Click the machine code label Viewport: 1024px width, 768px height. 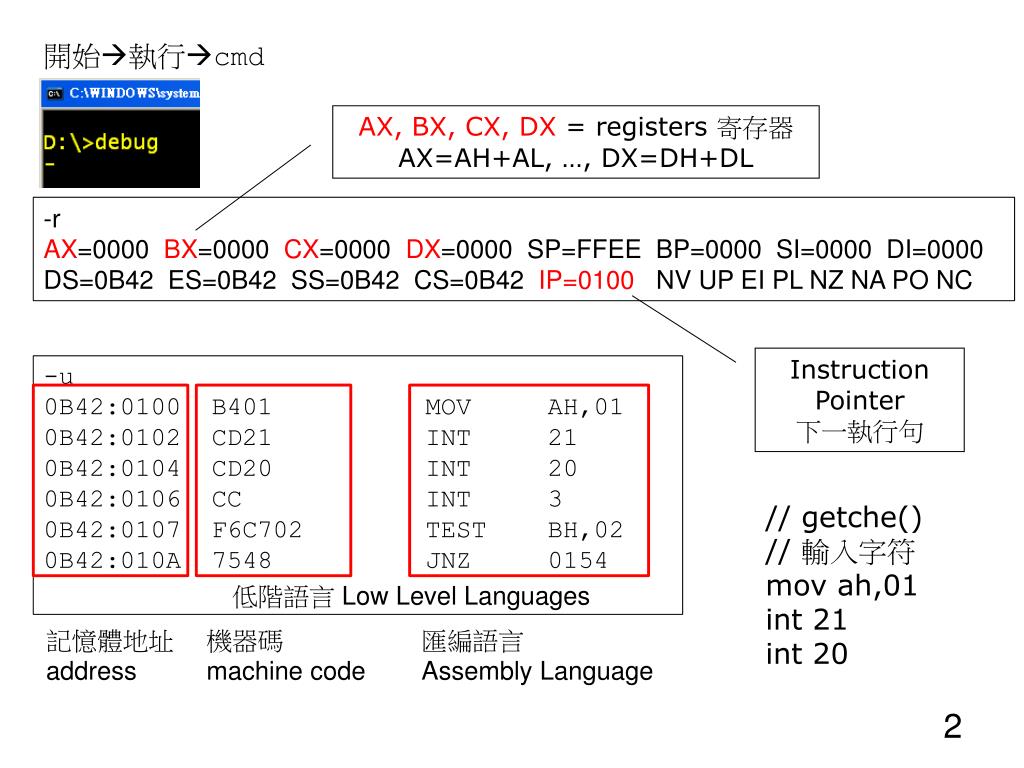point(286,671)
